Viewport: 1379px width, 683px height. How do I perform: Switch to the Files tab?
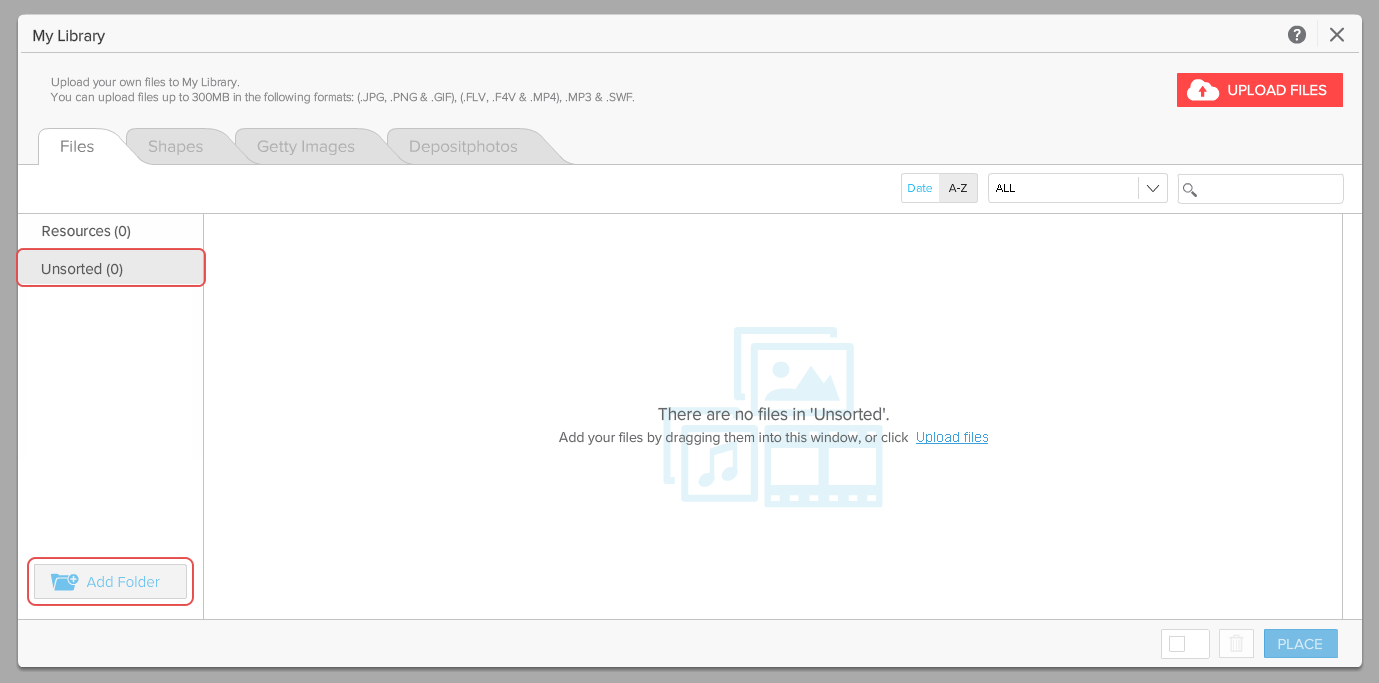(77, 147)
